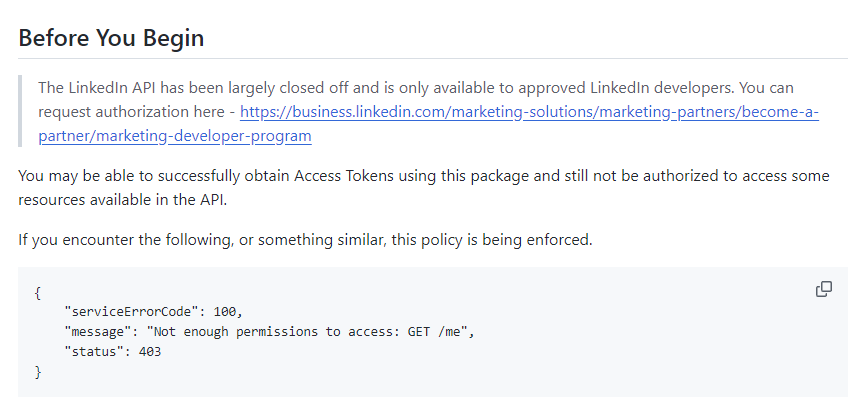866x418 pixels.
Task: Open the LinkedIn marketing developer program link
Action: [529, 112]
